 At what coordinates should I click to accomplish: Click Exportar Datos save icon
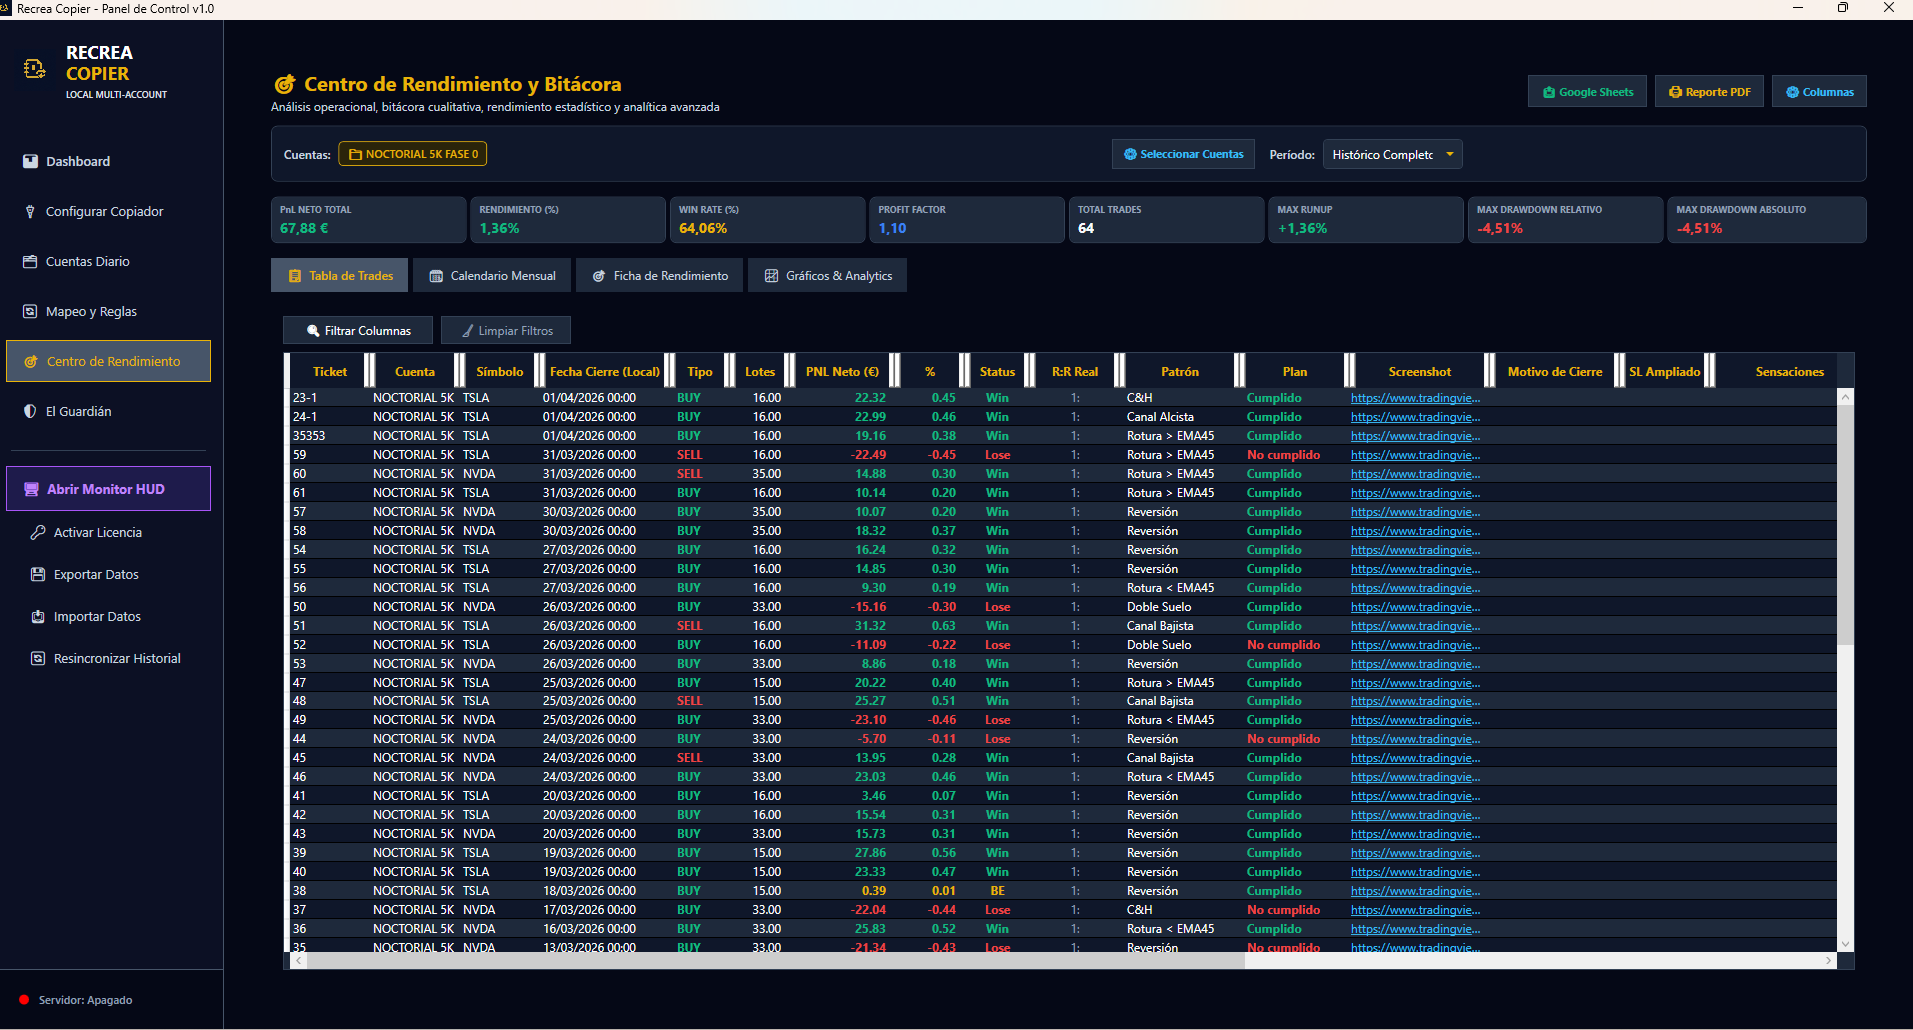pos(38,575)
